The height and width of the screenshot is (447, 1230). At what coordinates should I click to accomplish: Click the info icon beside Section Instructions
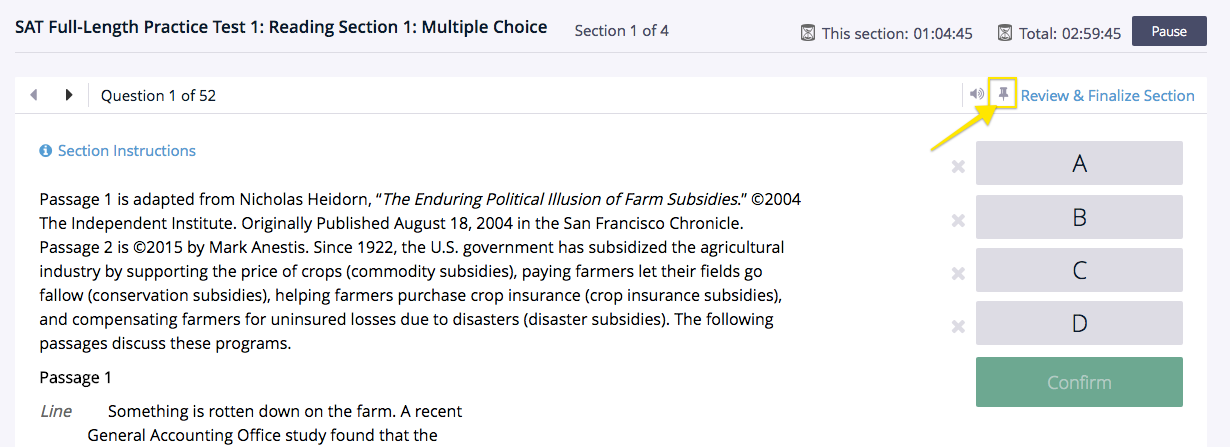pyautogui.click(x=45, y=151)
